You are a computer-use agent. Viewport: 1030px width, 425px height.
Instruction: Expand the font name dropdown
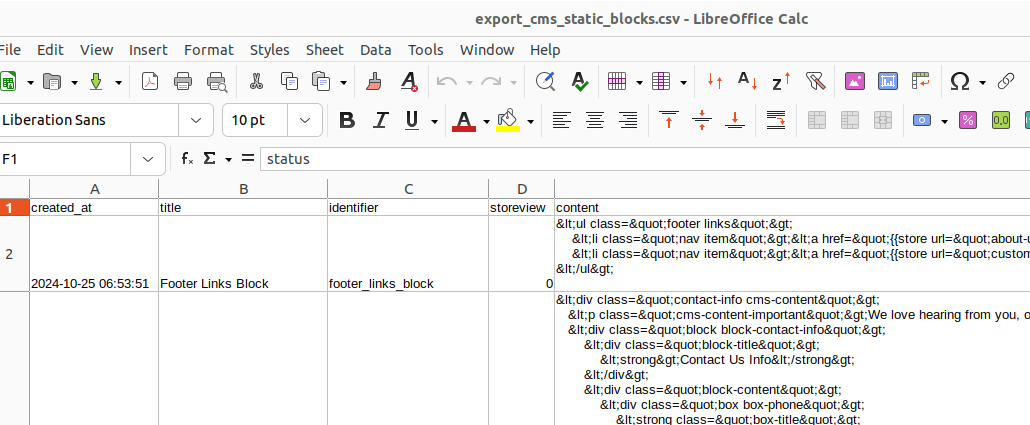(x=195, y=121)
